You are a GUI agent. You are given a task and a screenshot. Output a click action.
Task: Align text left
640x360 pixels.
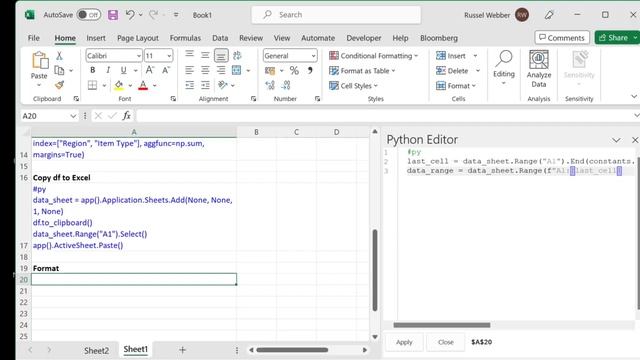pyautogui.click(x=189, y=70)
